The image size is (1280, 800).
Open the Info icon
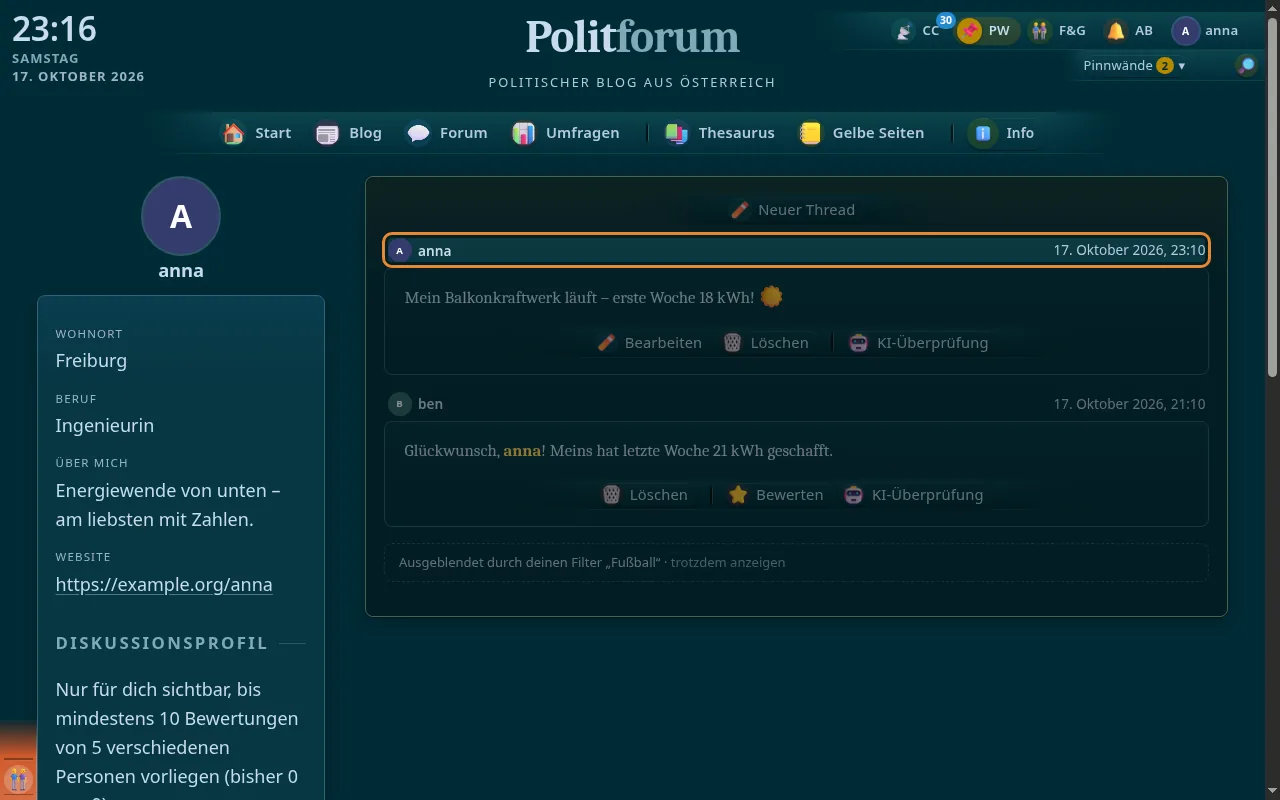984,133
